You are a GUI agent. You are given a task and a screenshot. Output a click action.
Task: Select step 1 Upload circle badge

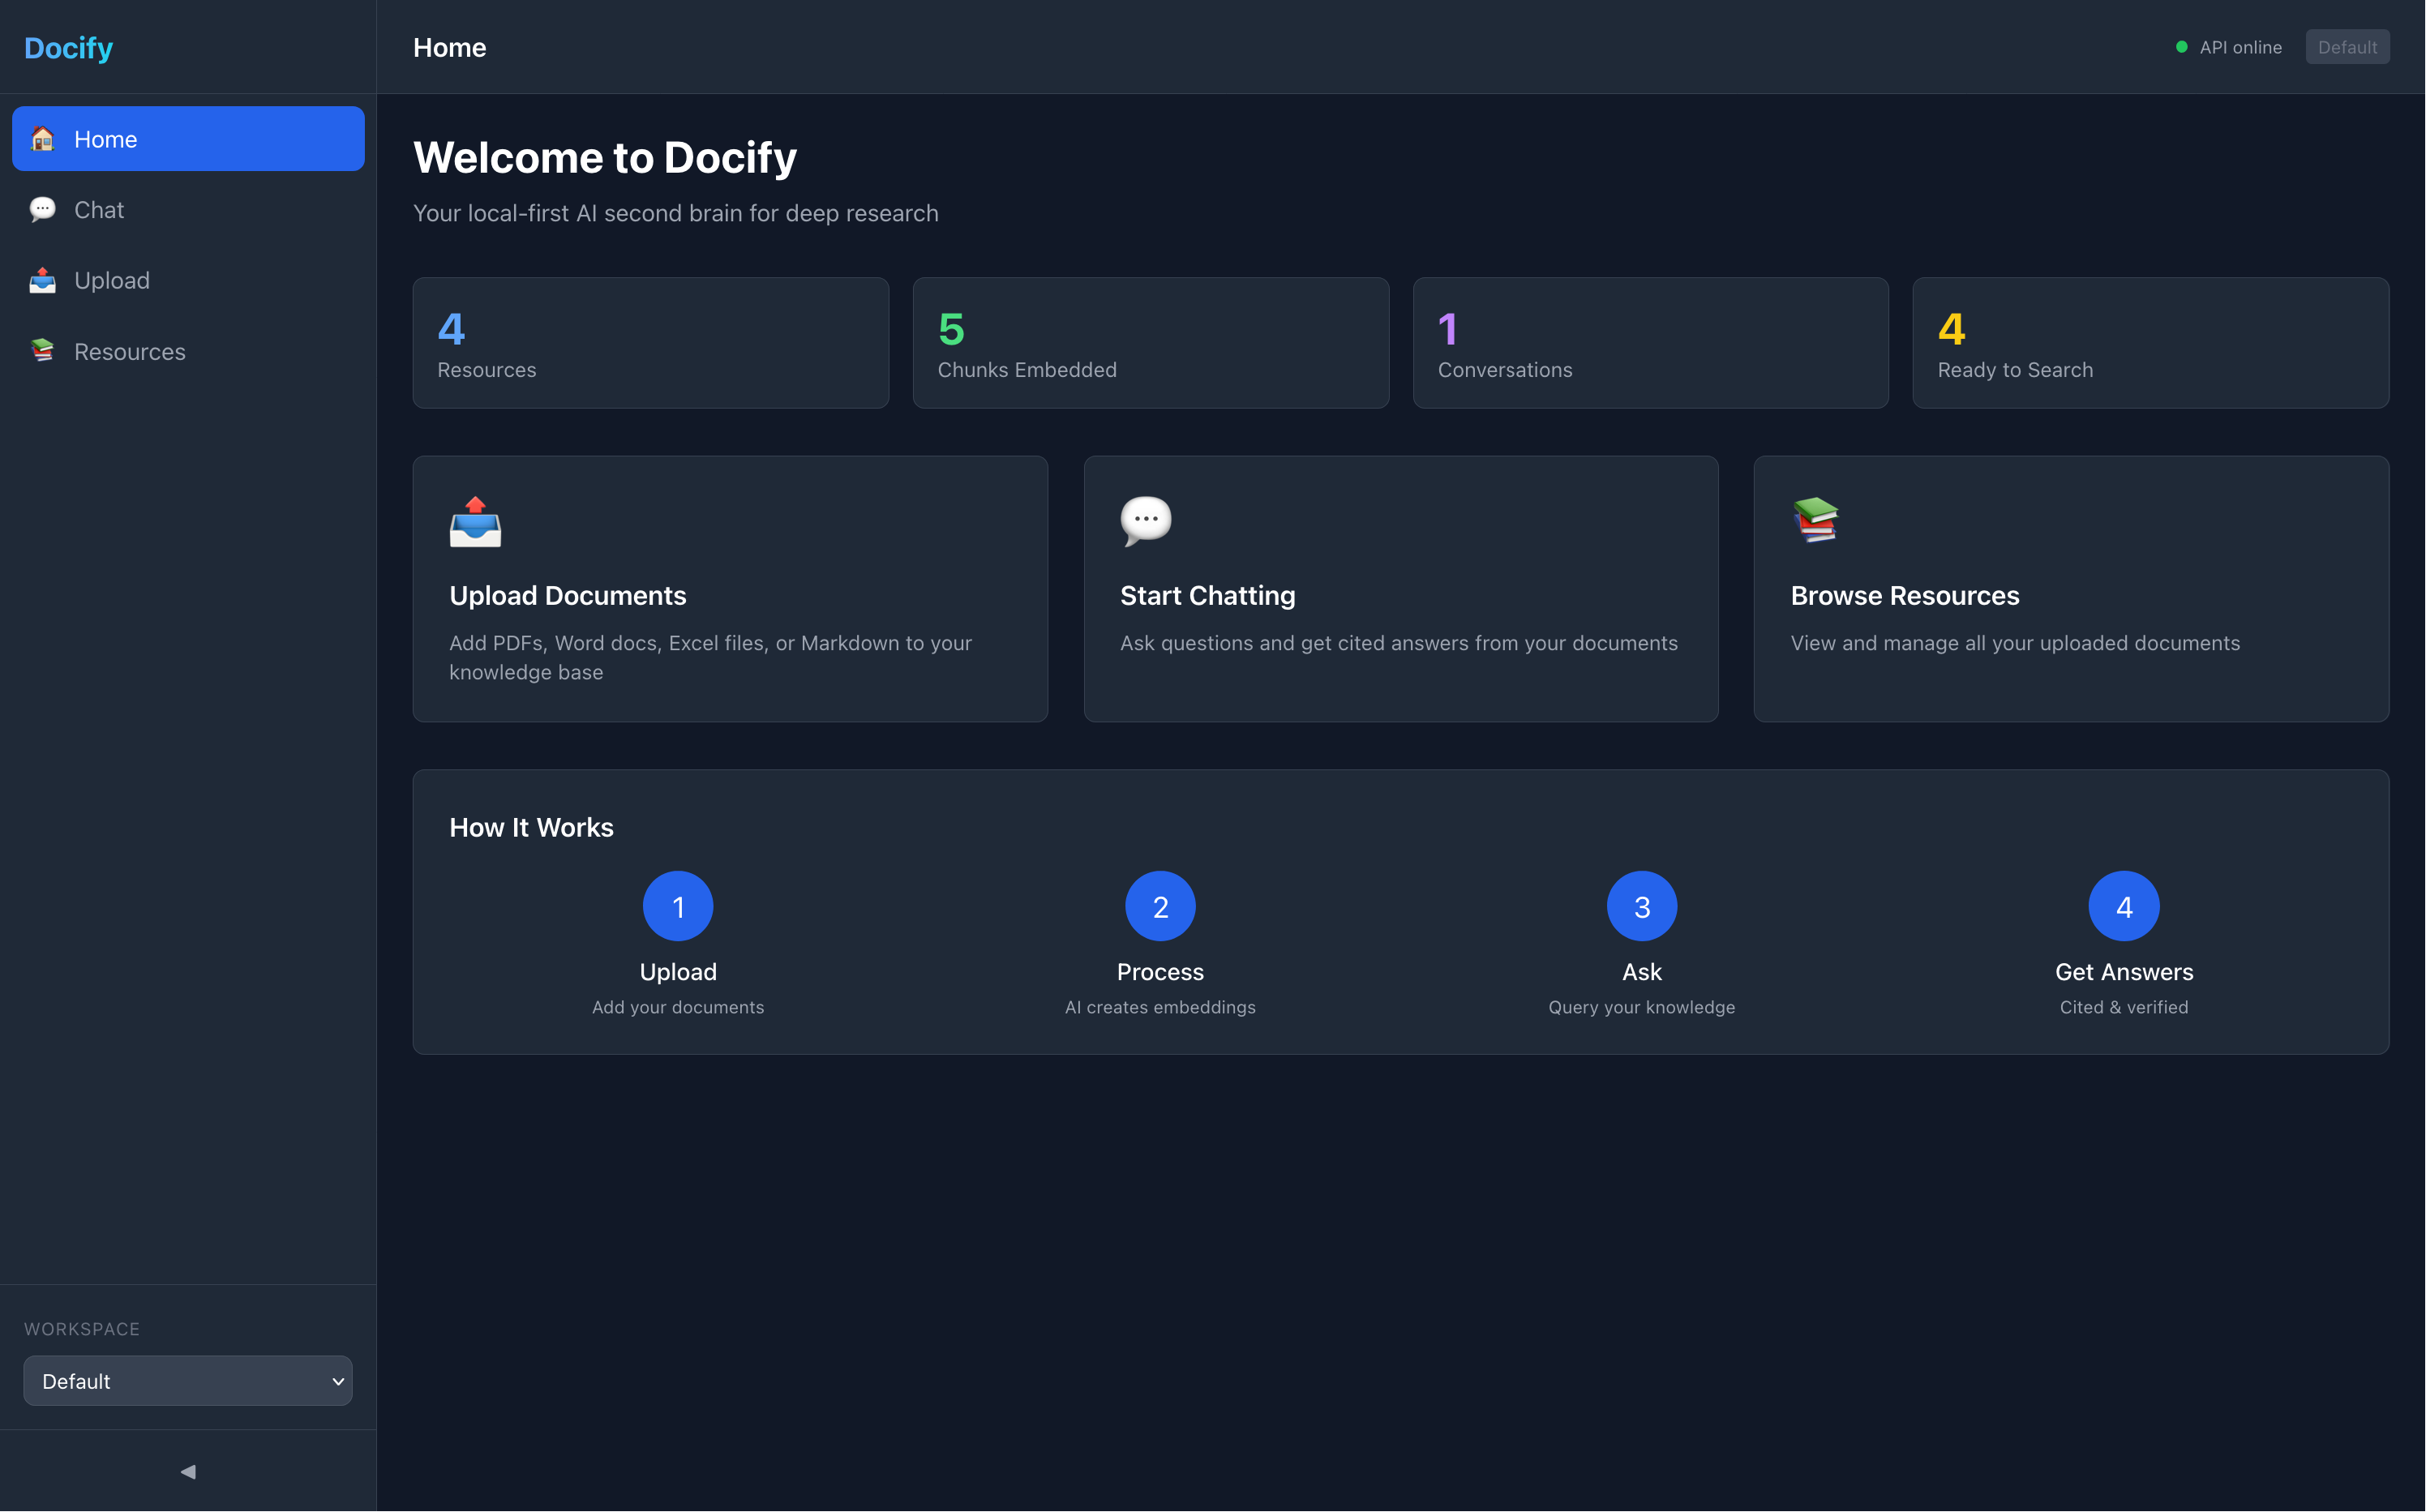pos(677,906)
